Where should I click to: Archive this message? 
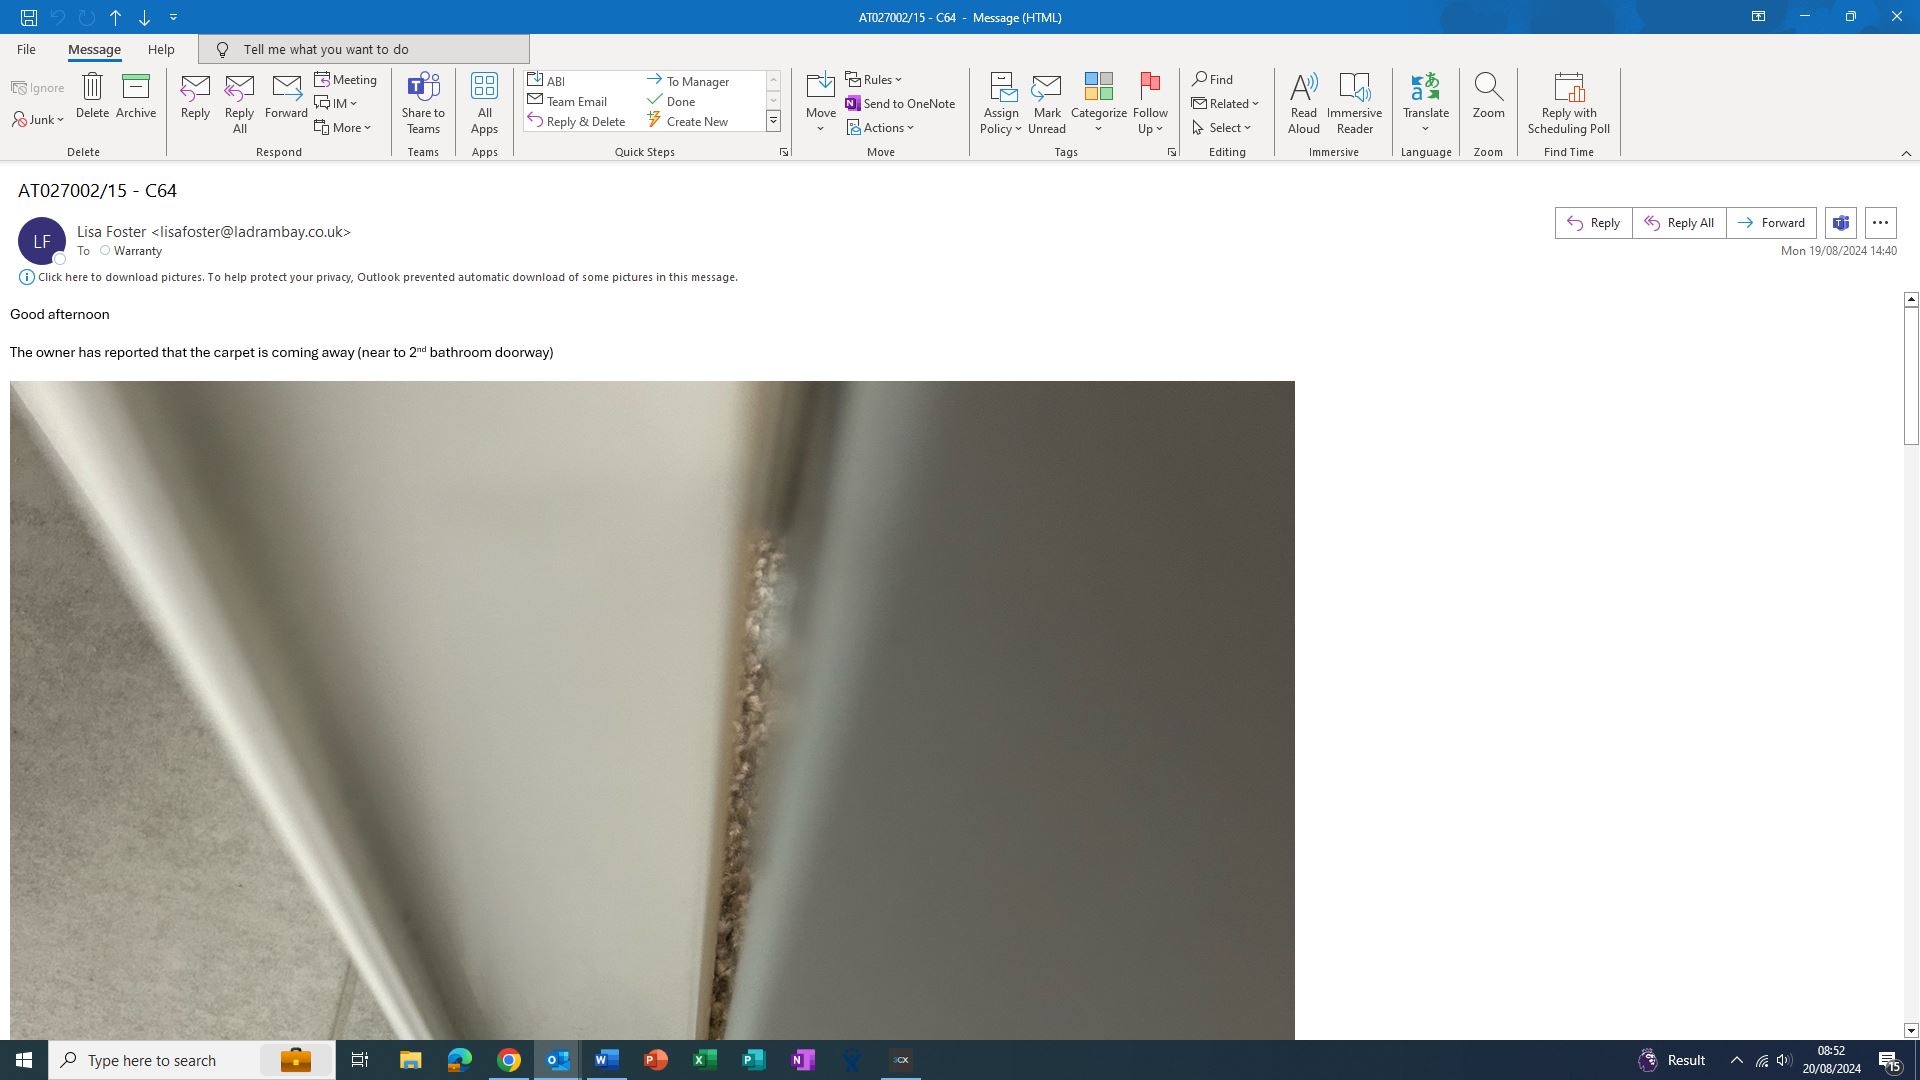click(136, 96)
